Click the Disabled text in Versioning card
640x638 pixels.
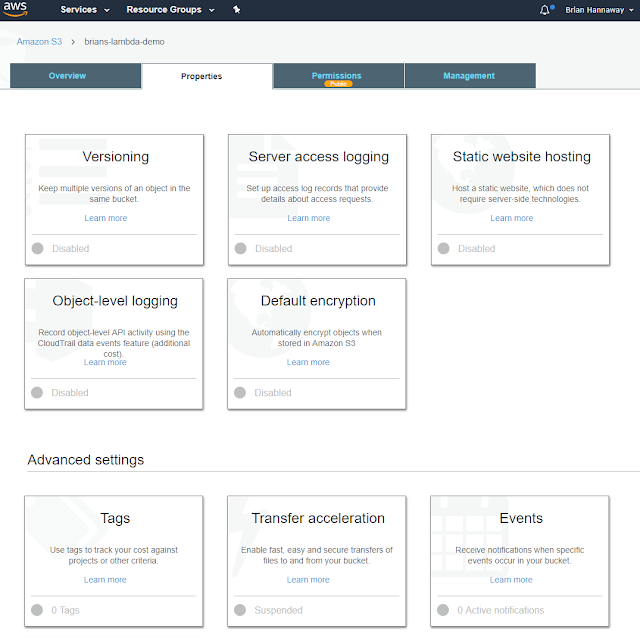pos(71,249)
